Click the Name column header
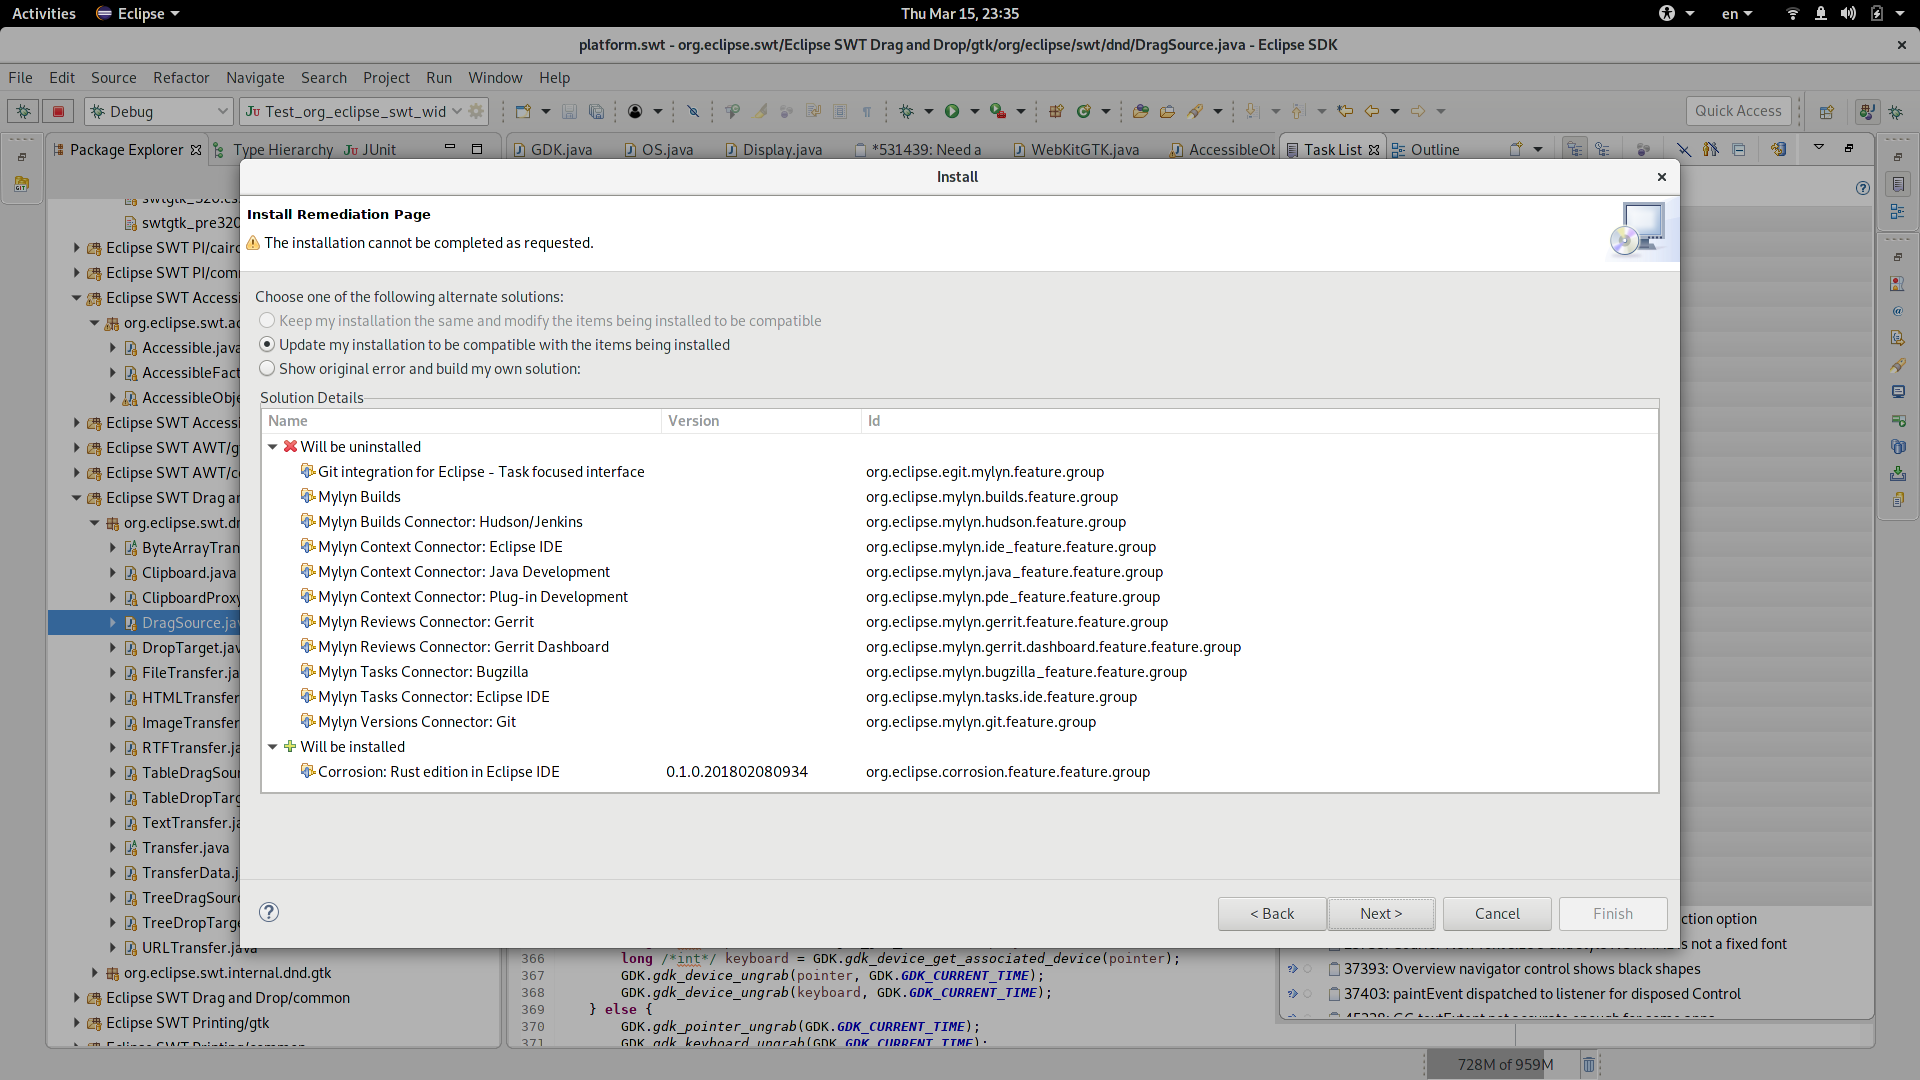 [461, 421]
